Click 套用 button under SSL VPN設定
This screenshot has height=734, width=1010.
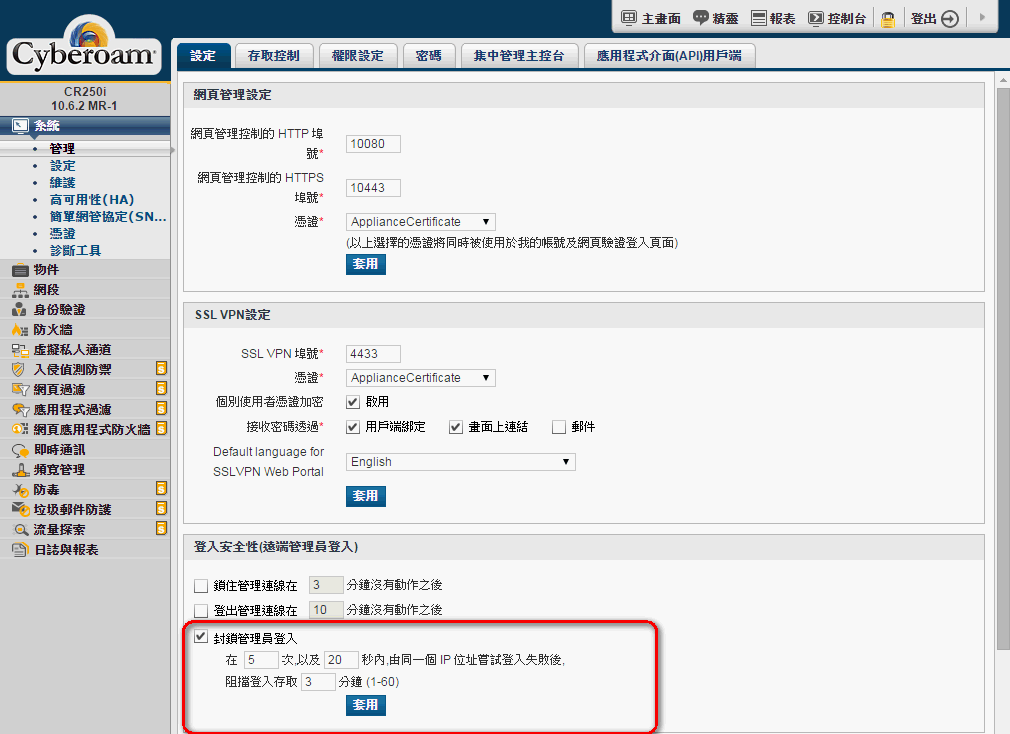(365, 496)
